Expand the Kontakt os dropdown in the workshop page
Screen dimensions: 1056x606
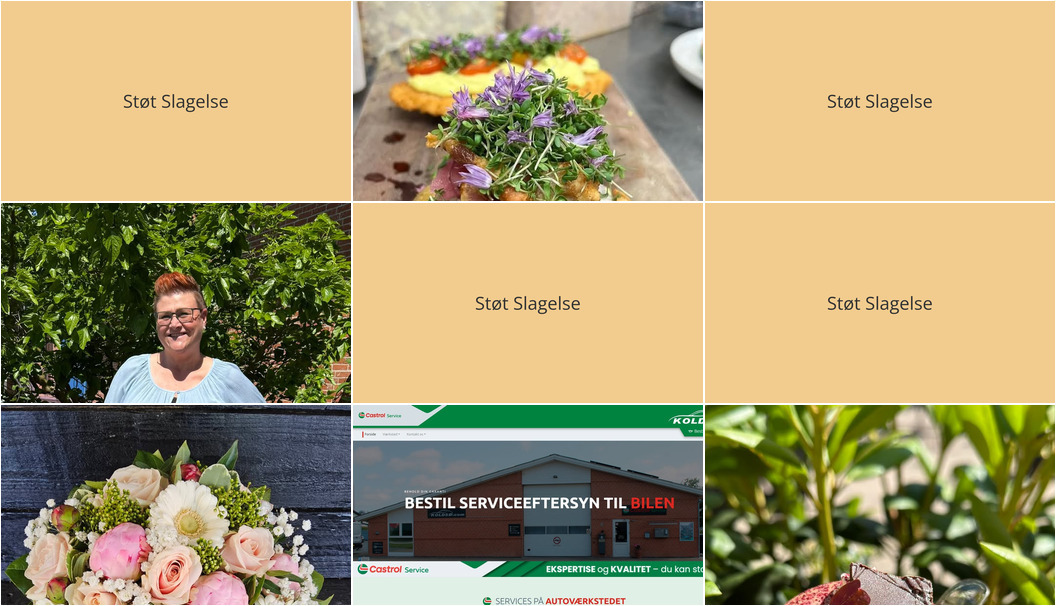coord(416,434)
